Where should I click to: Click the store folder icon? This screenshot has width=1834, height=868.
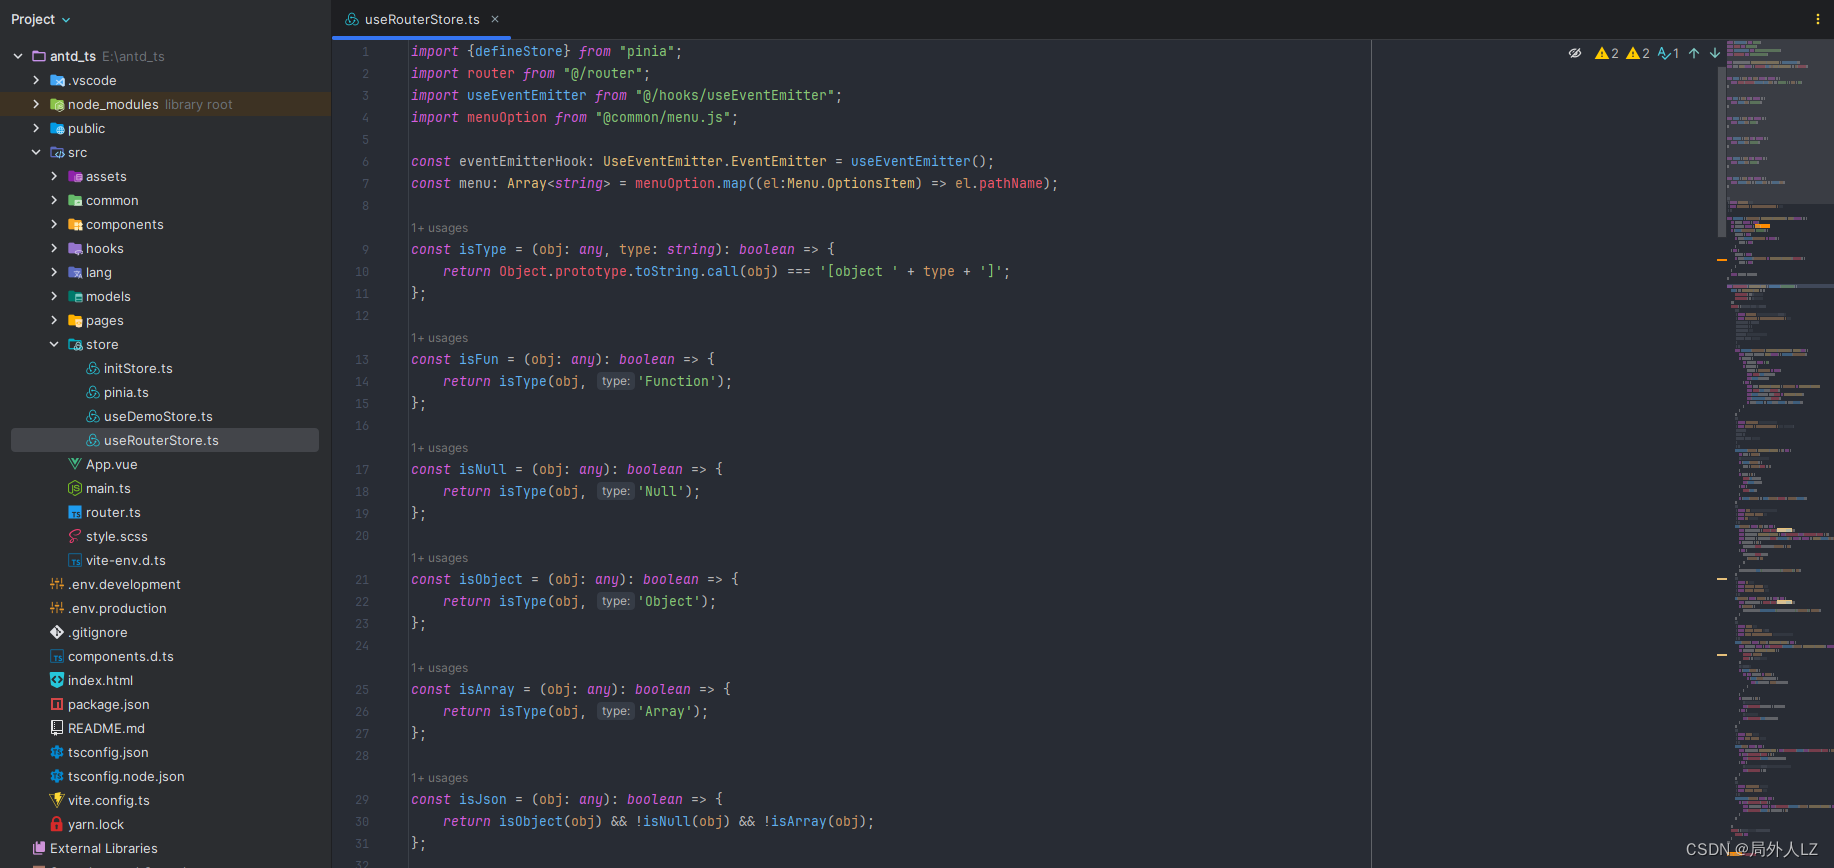click(x=76, y=344)
